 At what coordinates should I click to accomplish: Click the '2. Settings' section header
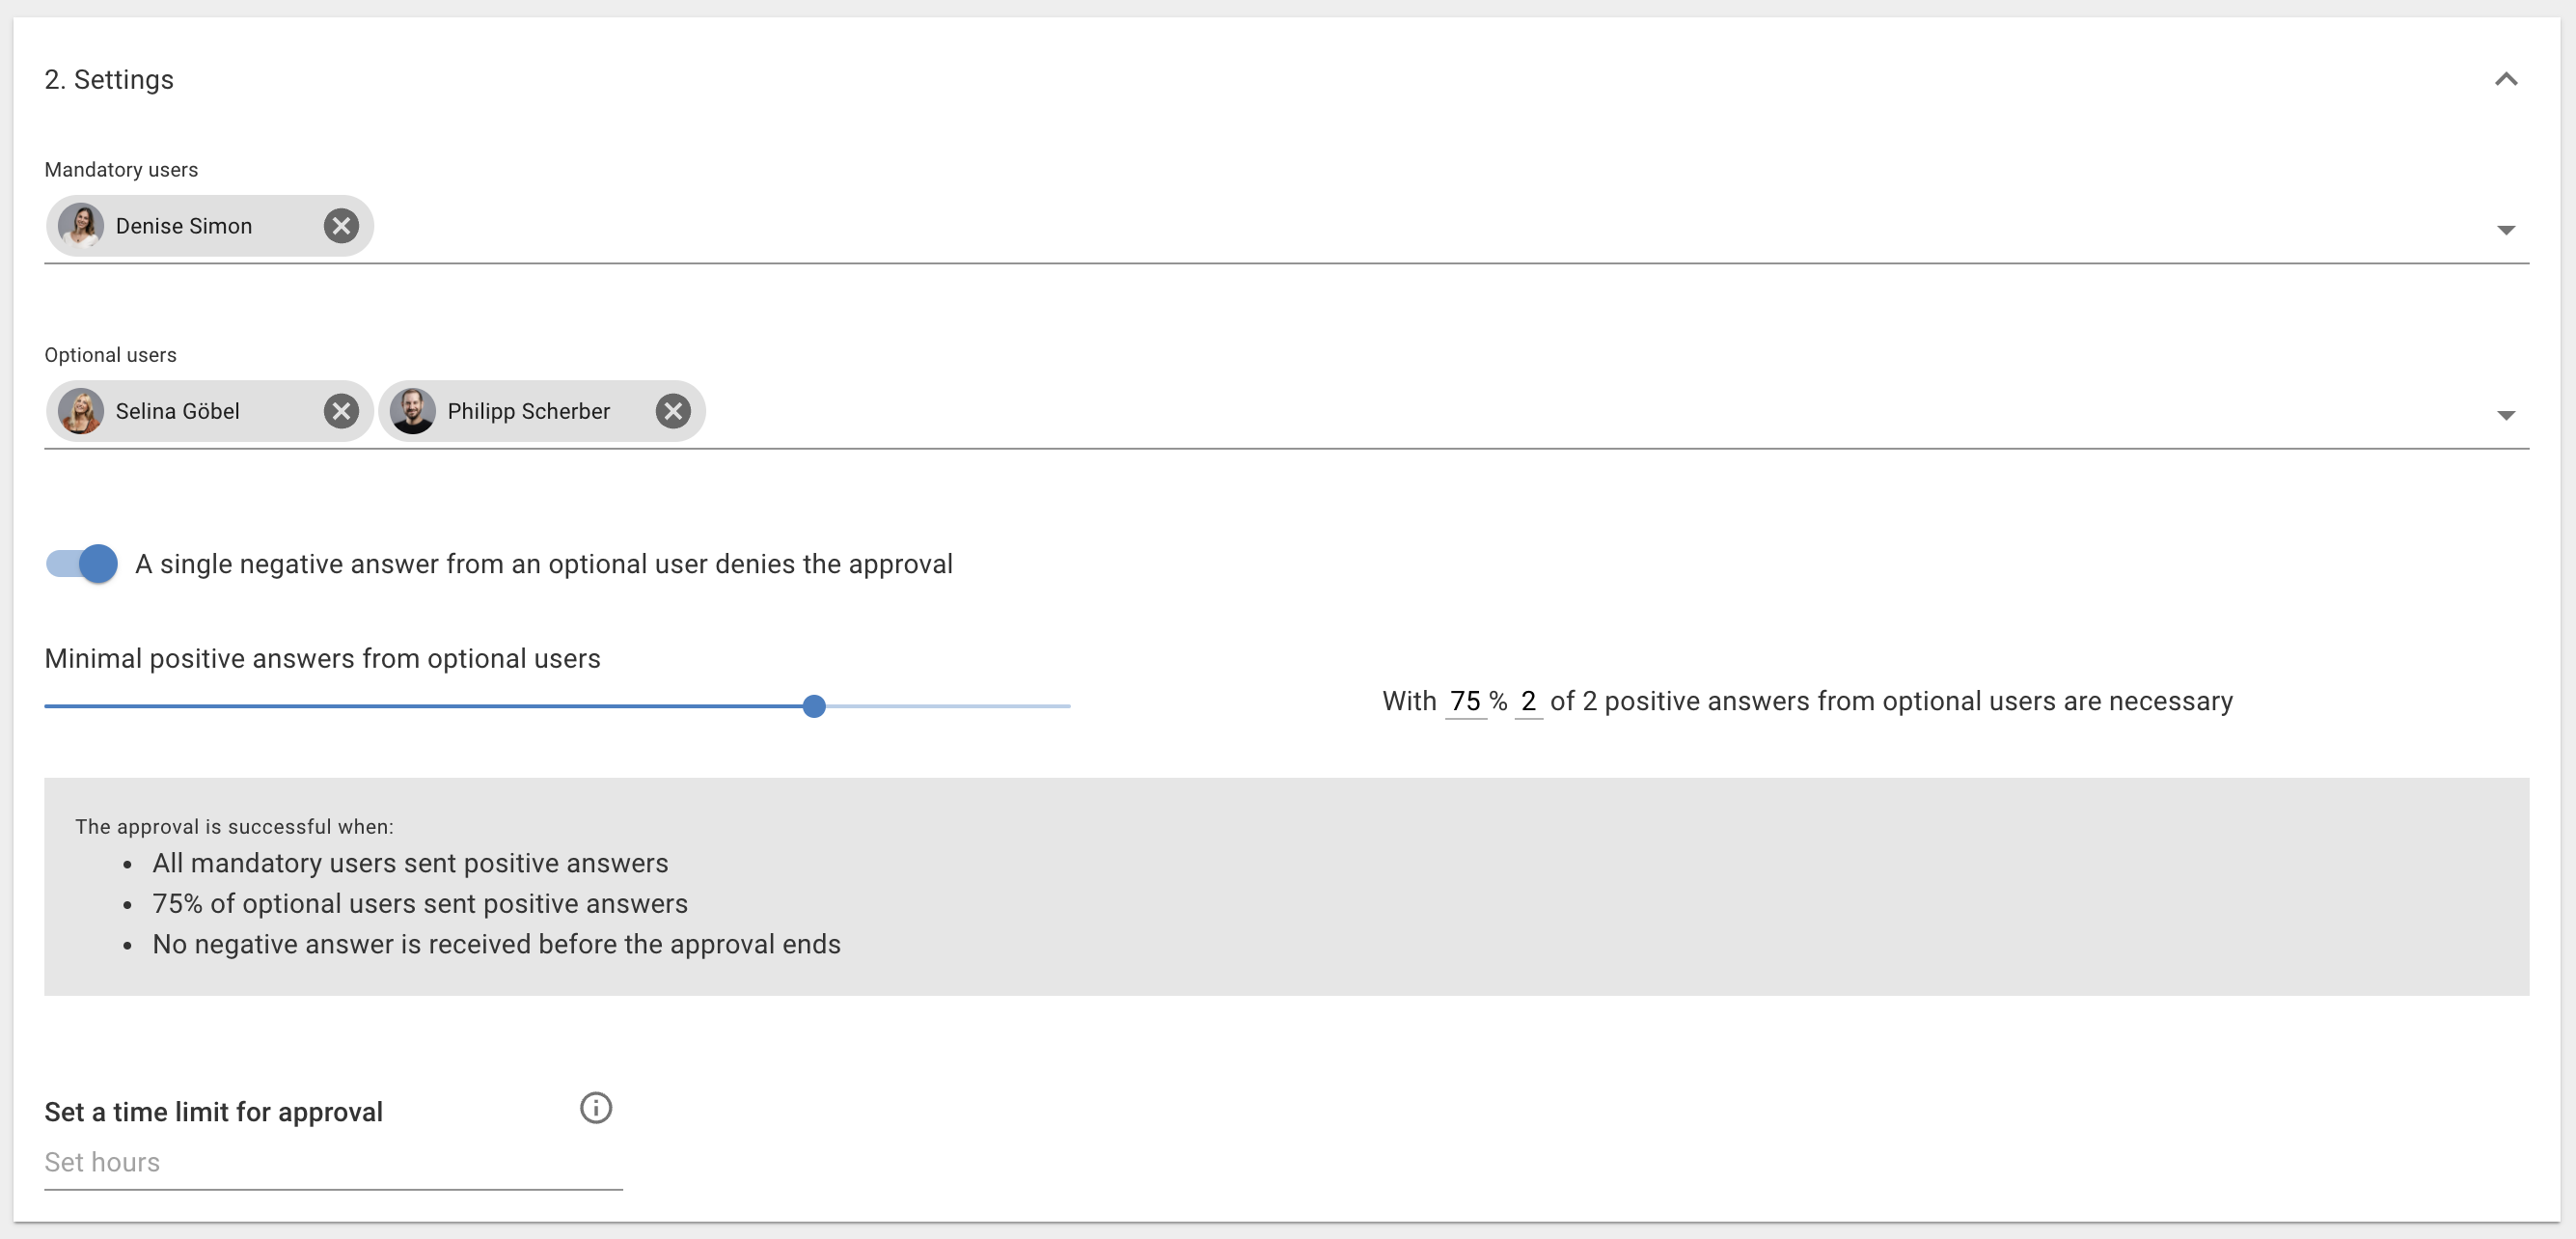pos(109,80)
